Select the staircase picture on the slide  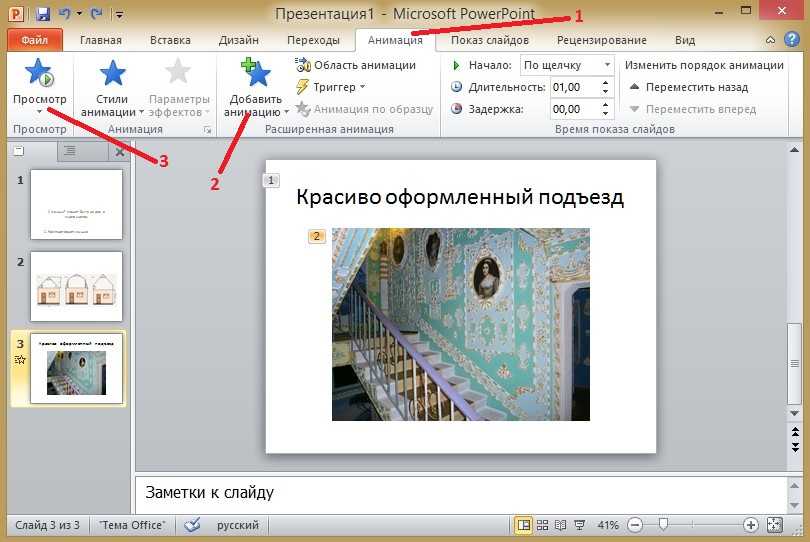[460, 324]
